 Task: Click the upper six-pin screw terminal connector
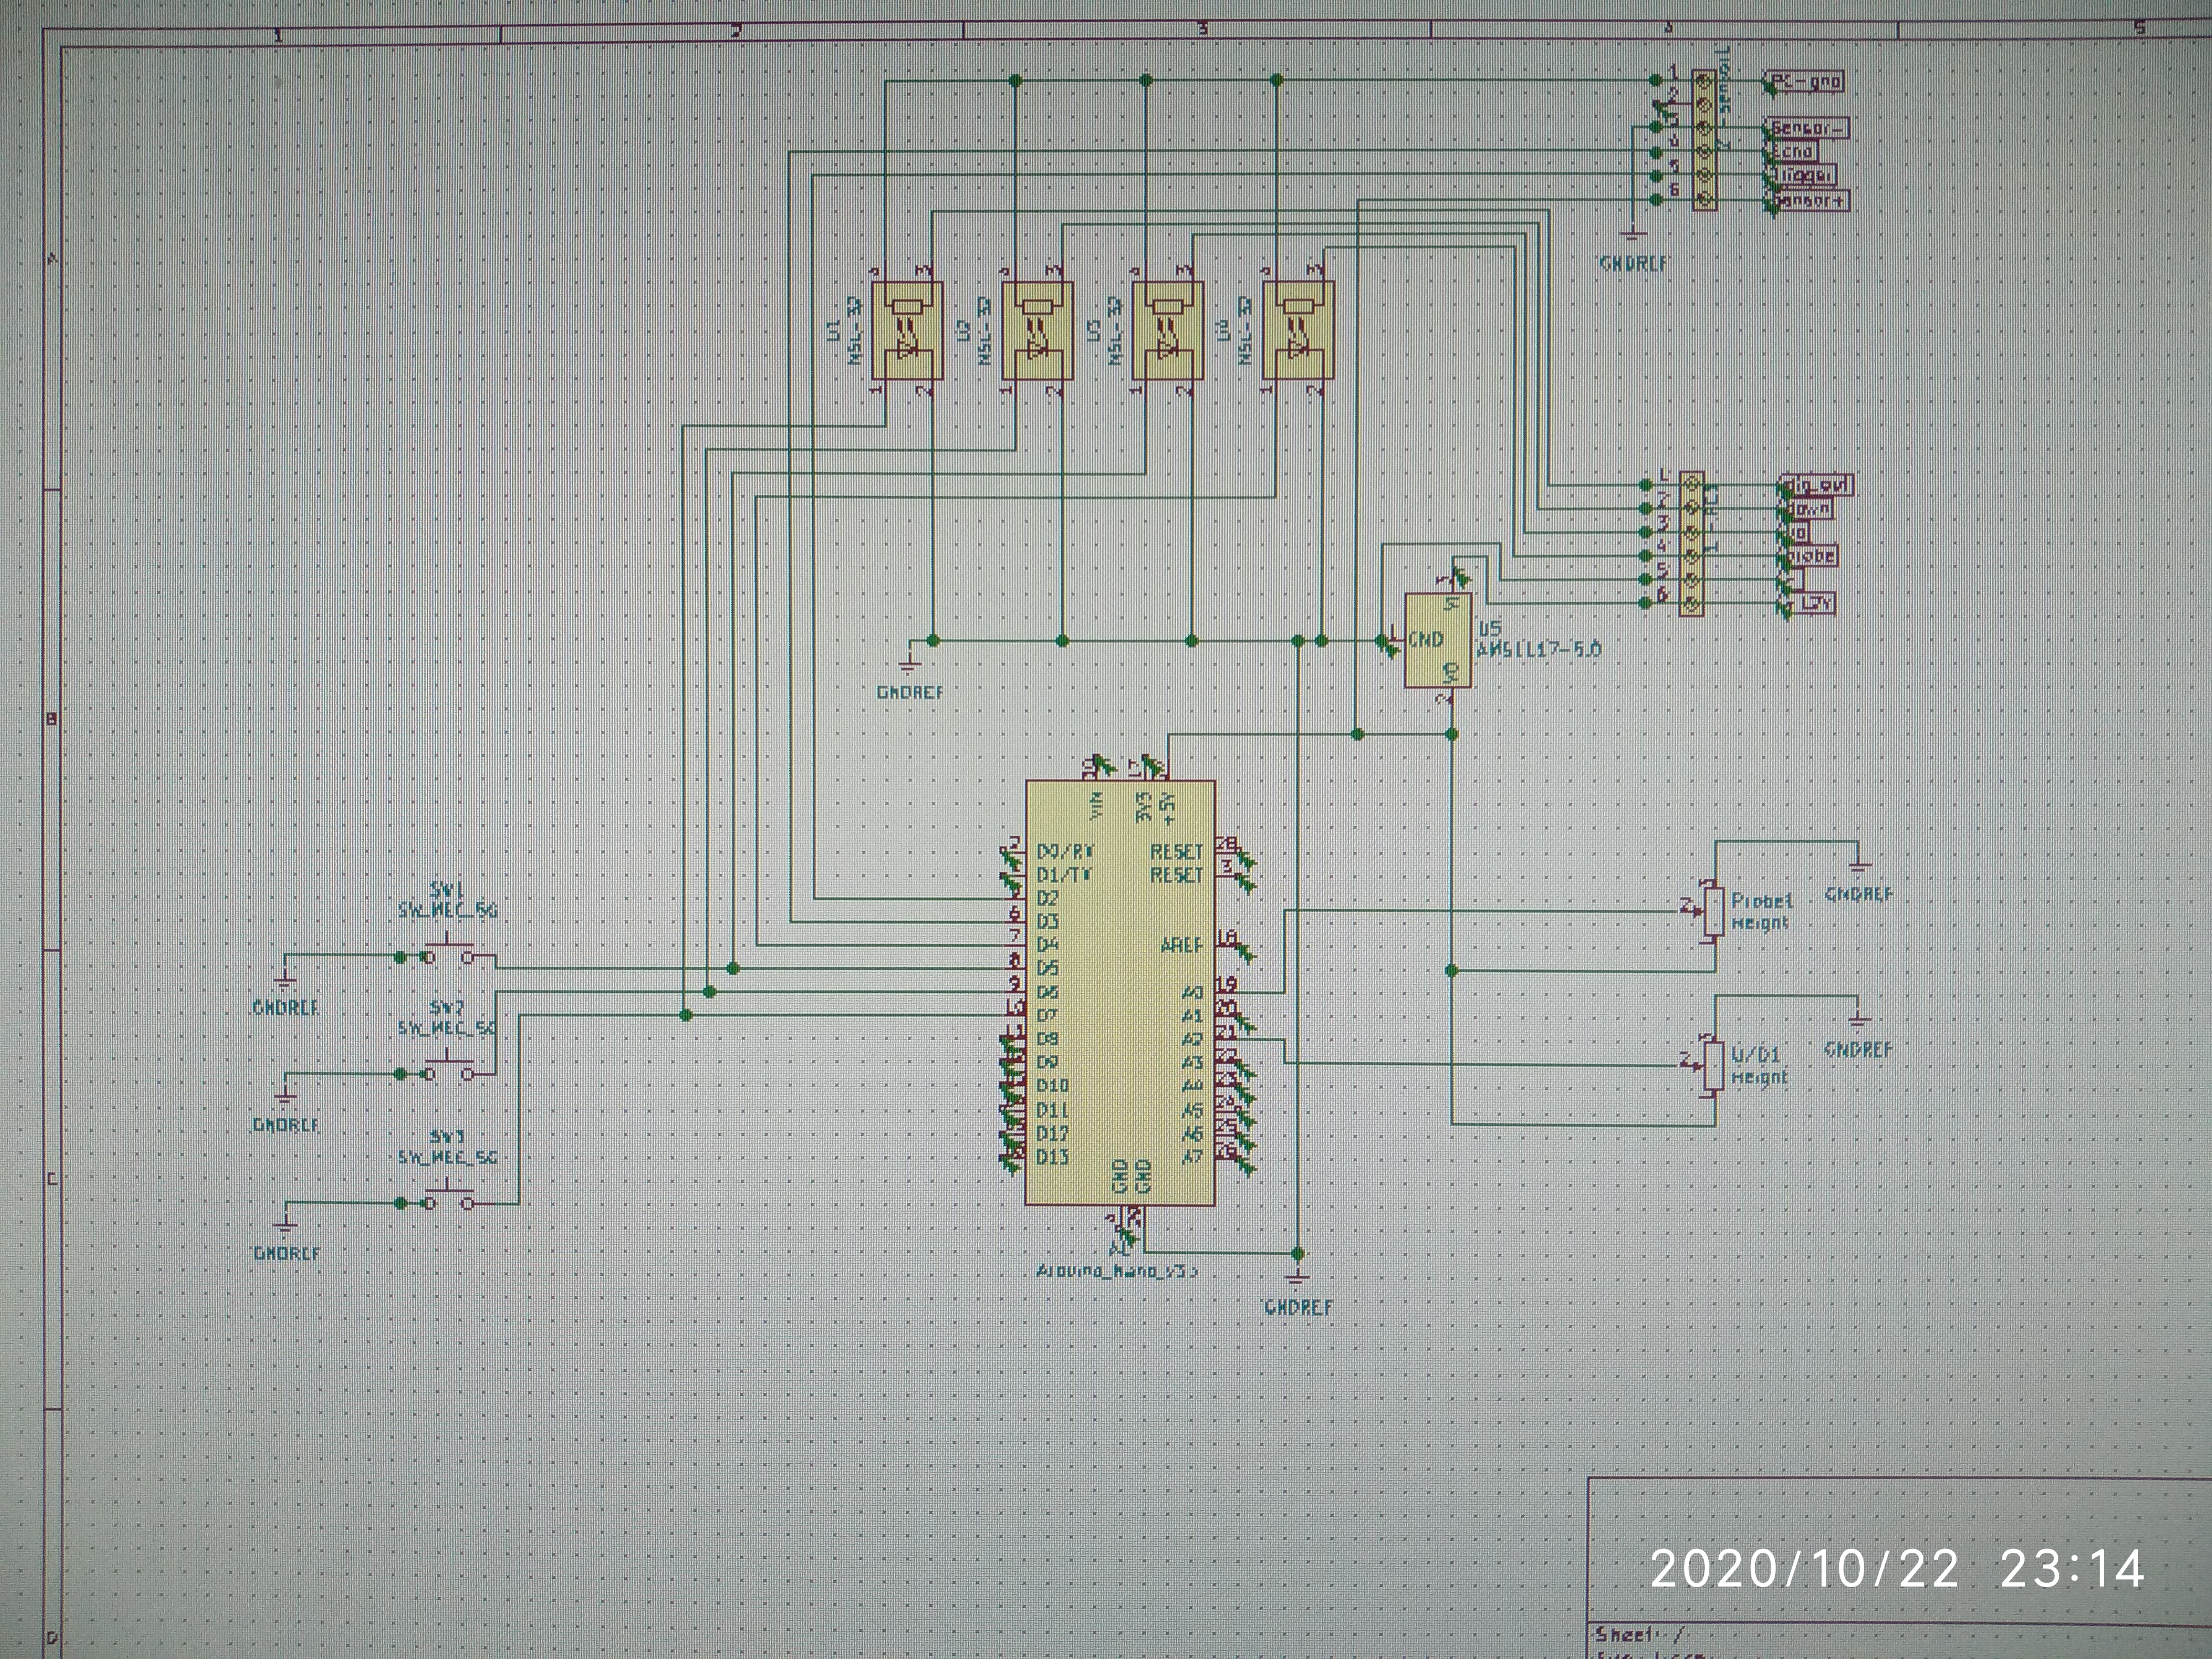tap(1704, 140)
